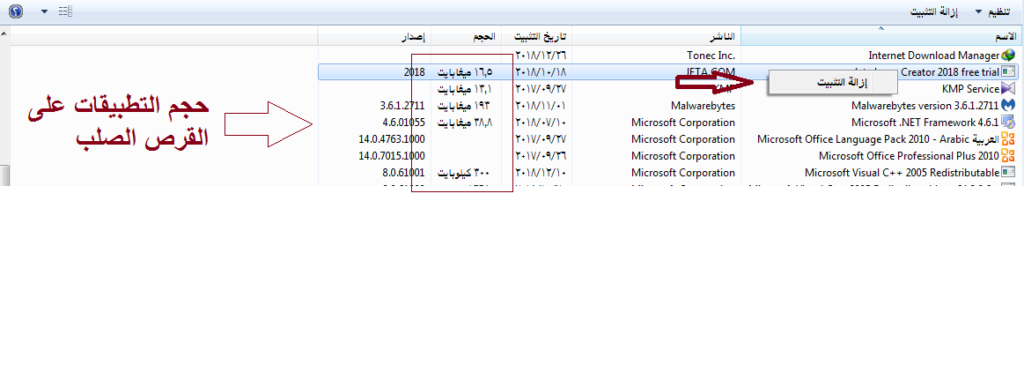Click Microsoft Corporation in Office Professional Plus row
This screenshot has width=1024, height=365.
pyautogui.click(x=683, y=156)
